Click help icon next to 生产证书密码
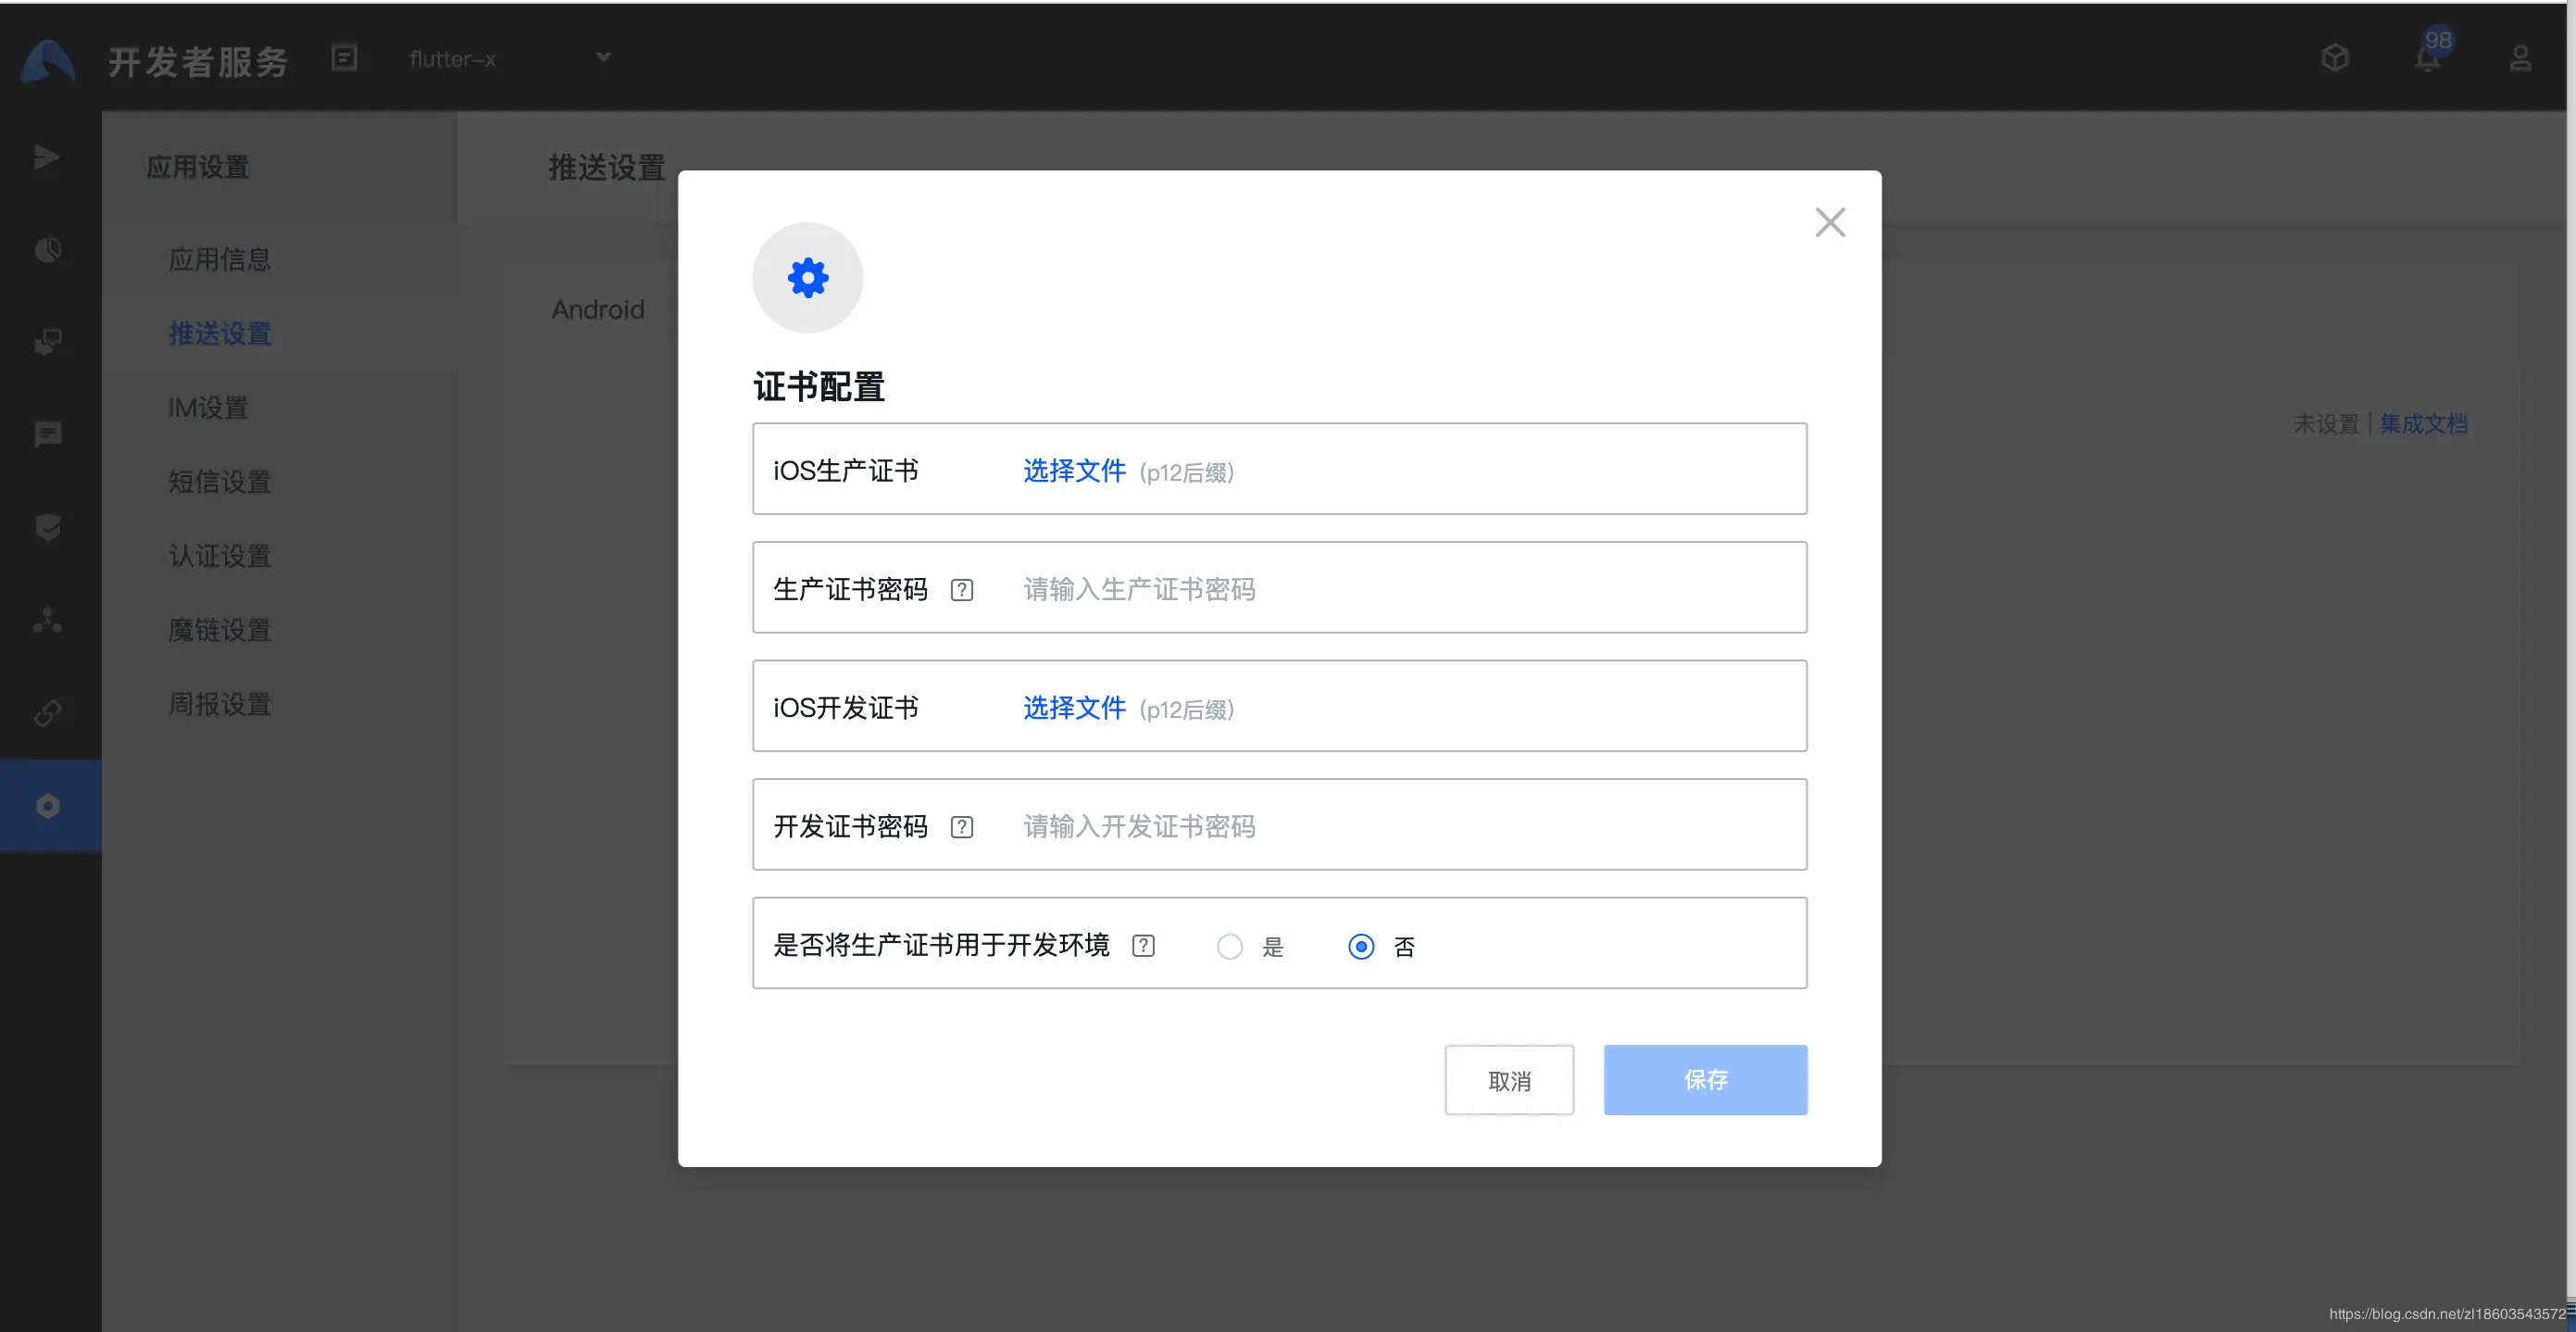The width and height of the screenshot is (2576, 1332). coord(962,590)
